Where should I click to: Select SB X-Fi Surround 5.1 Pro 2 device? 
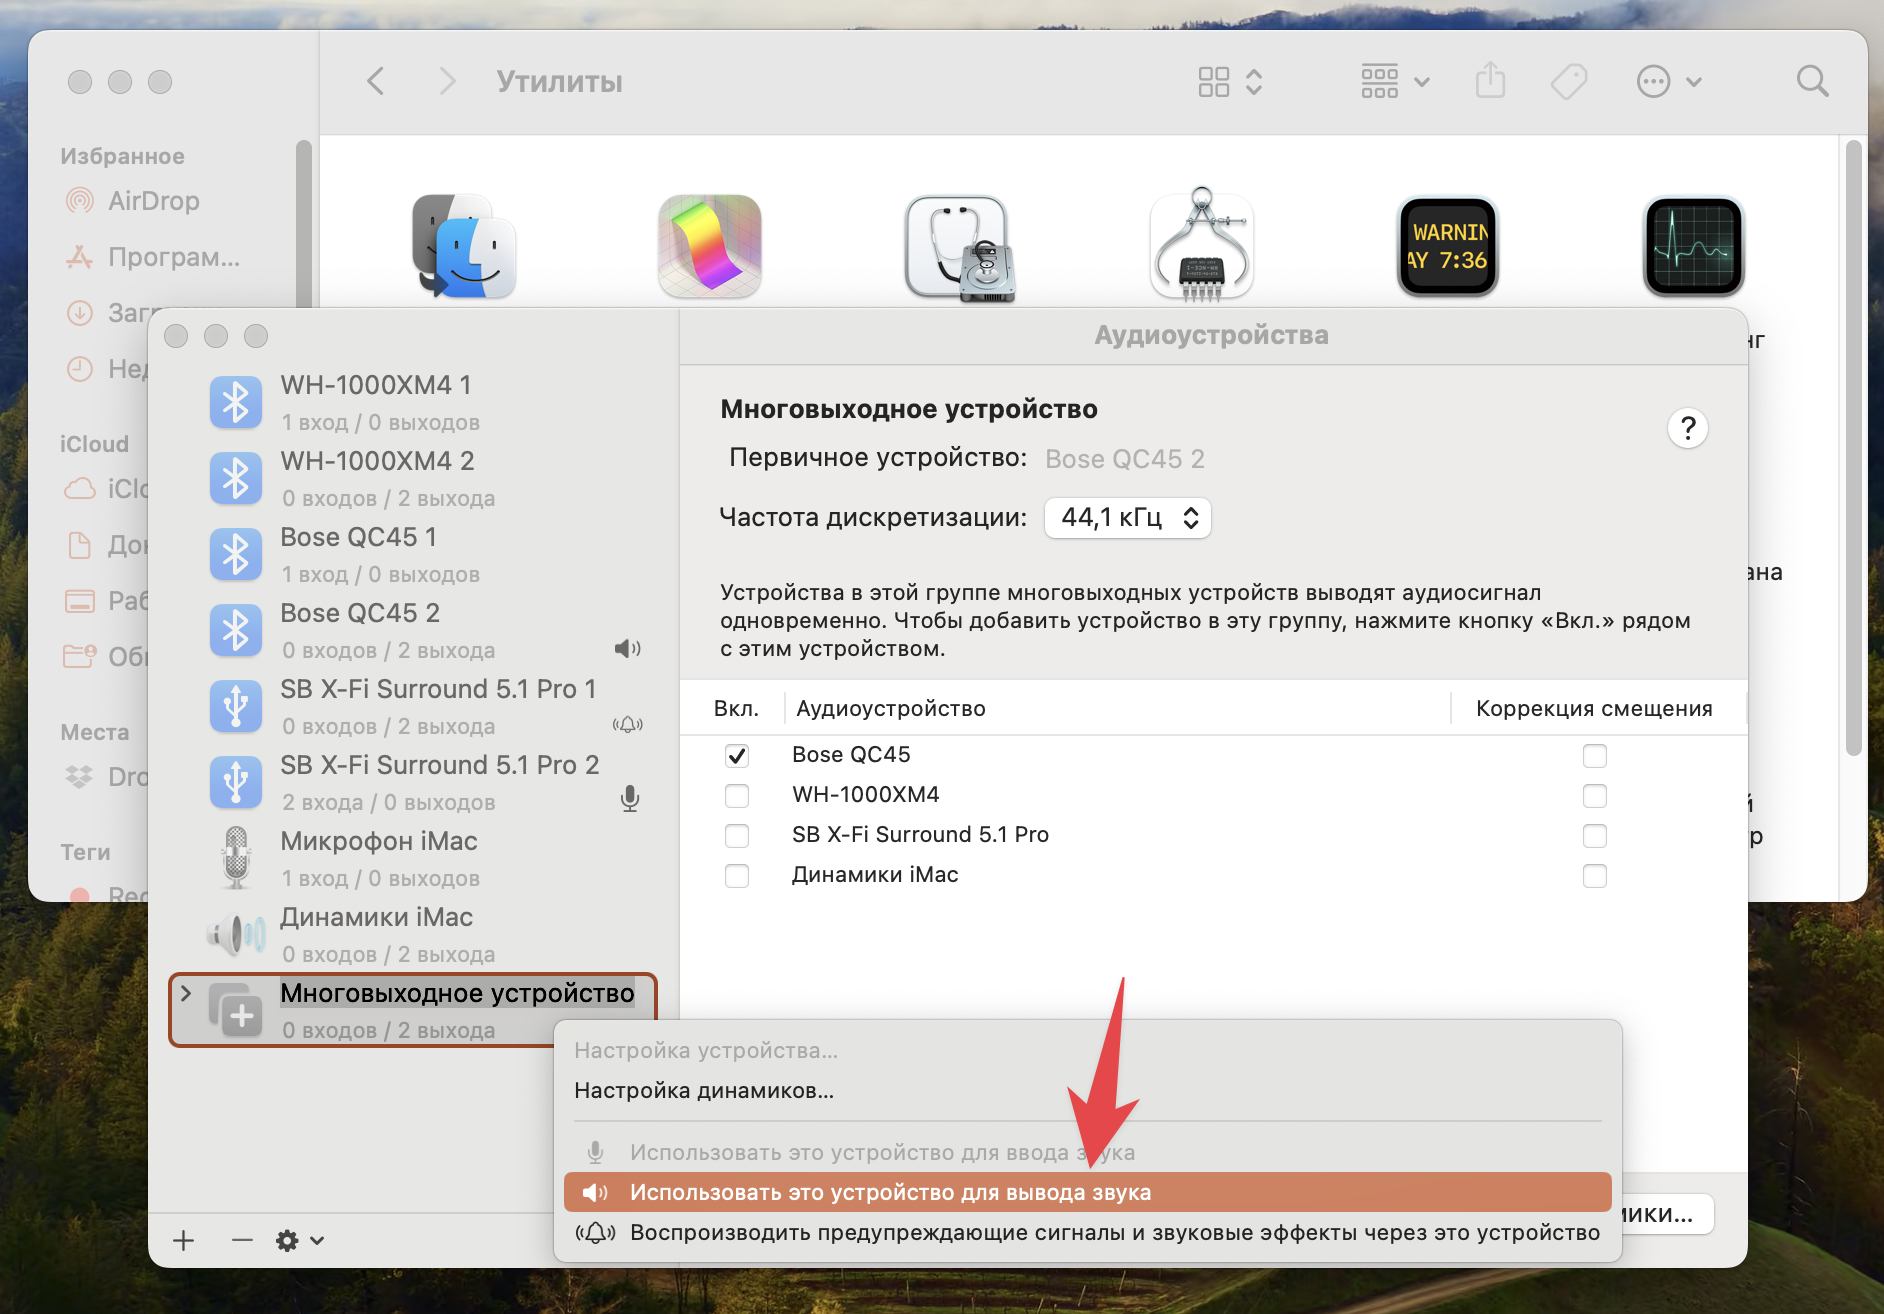(x=412, y=782)
